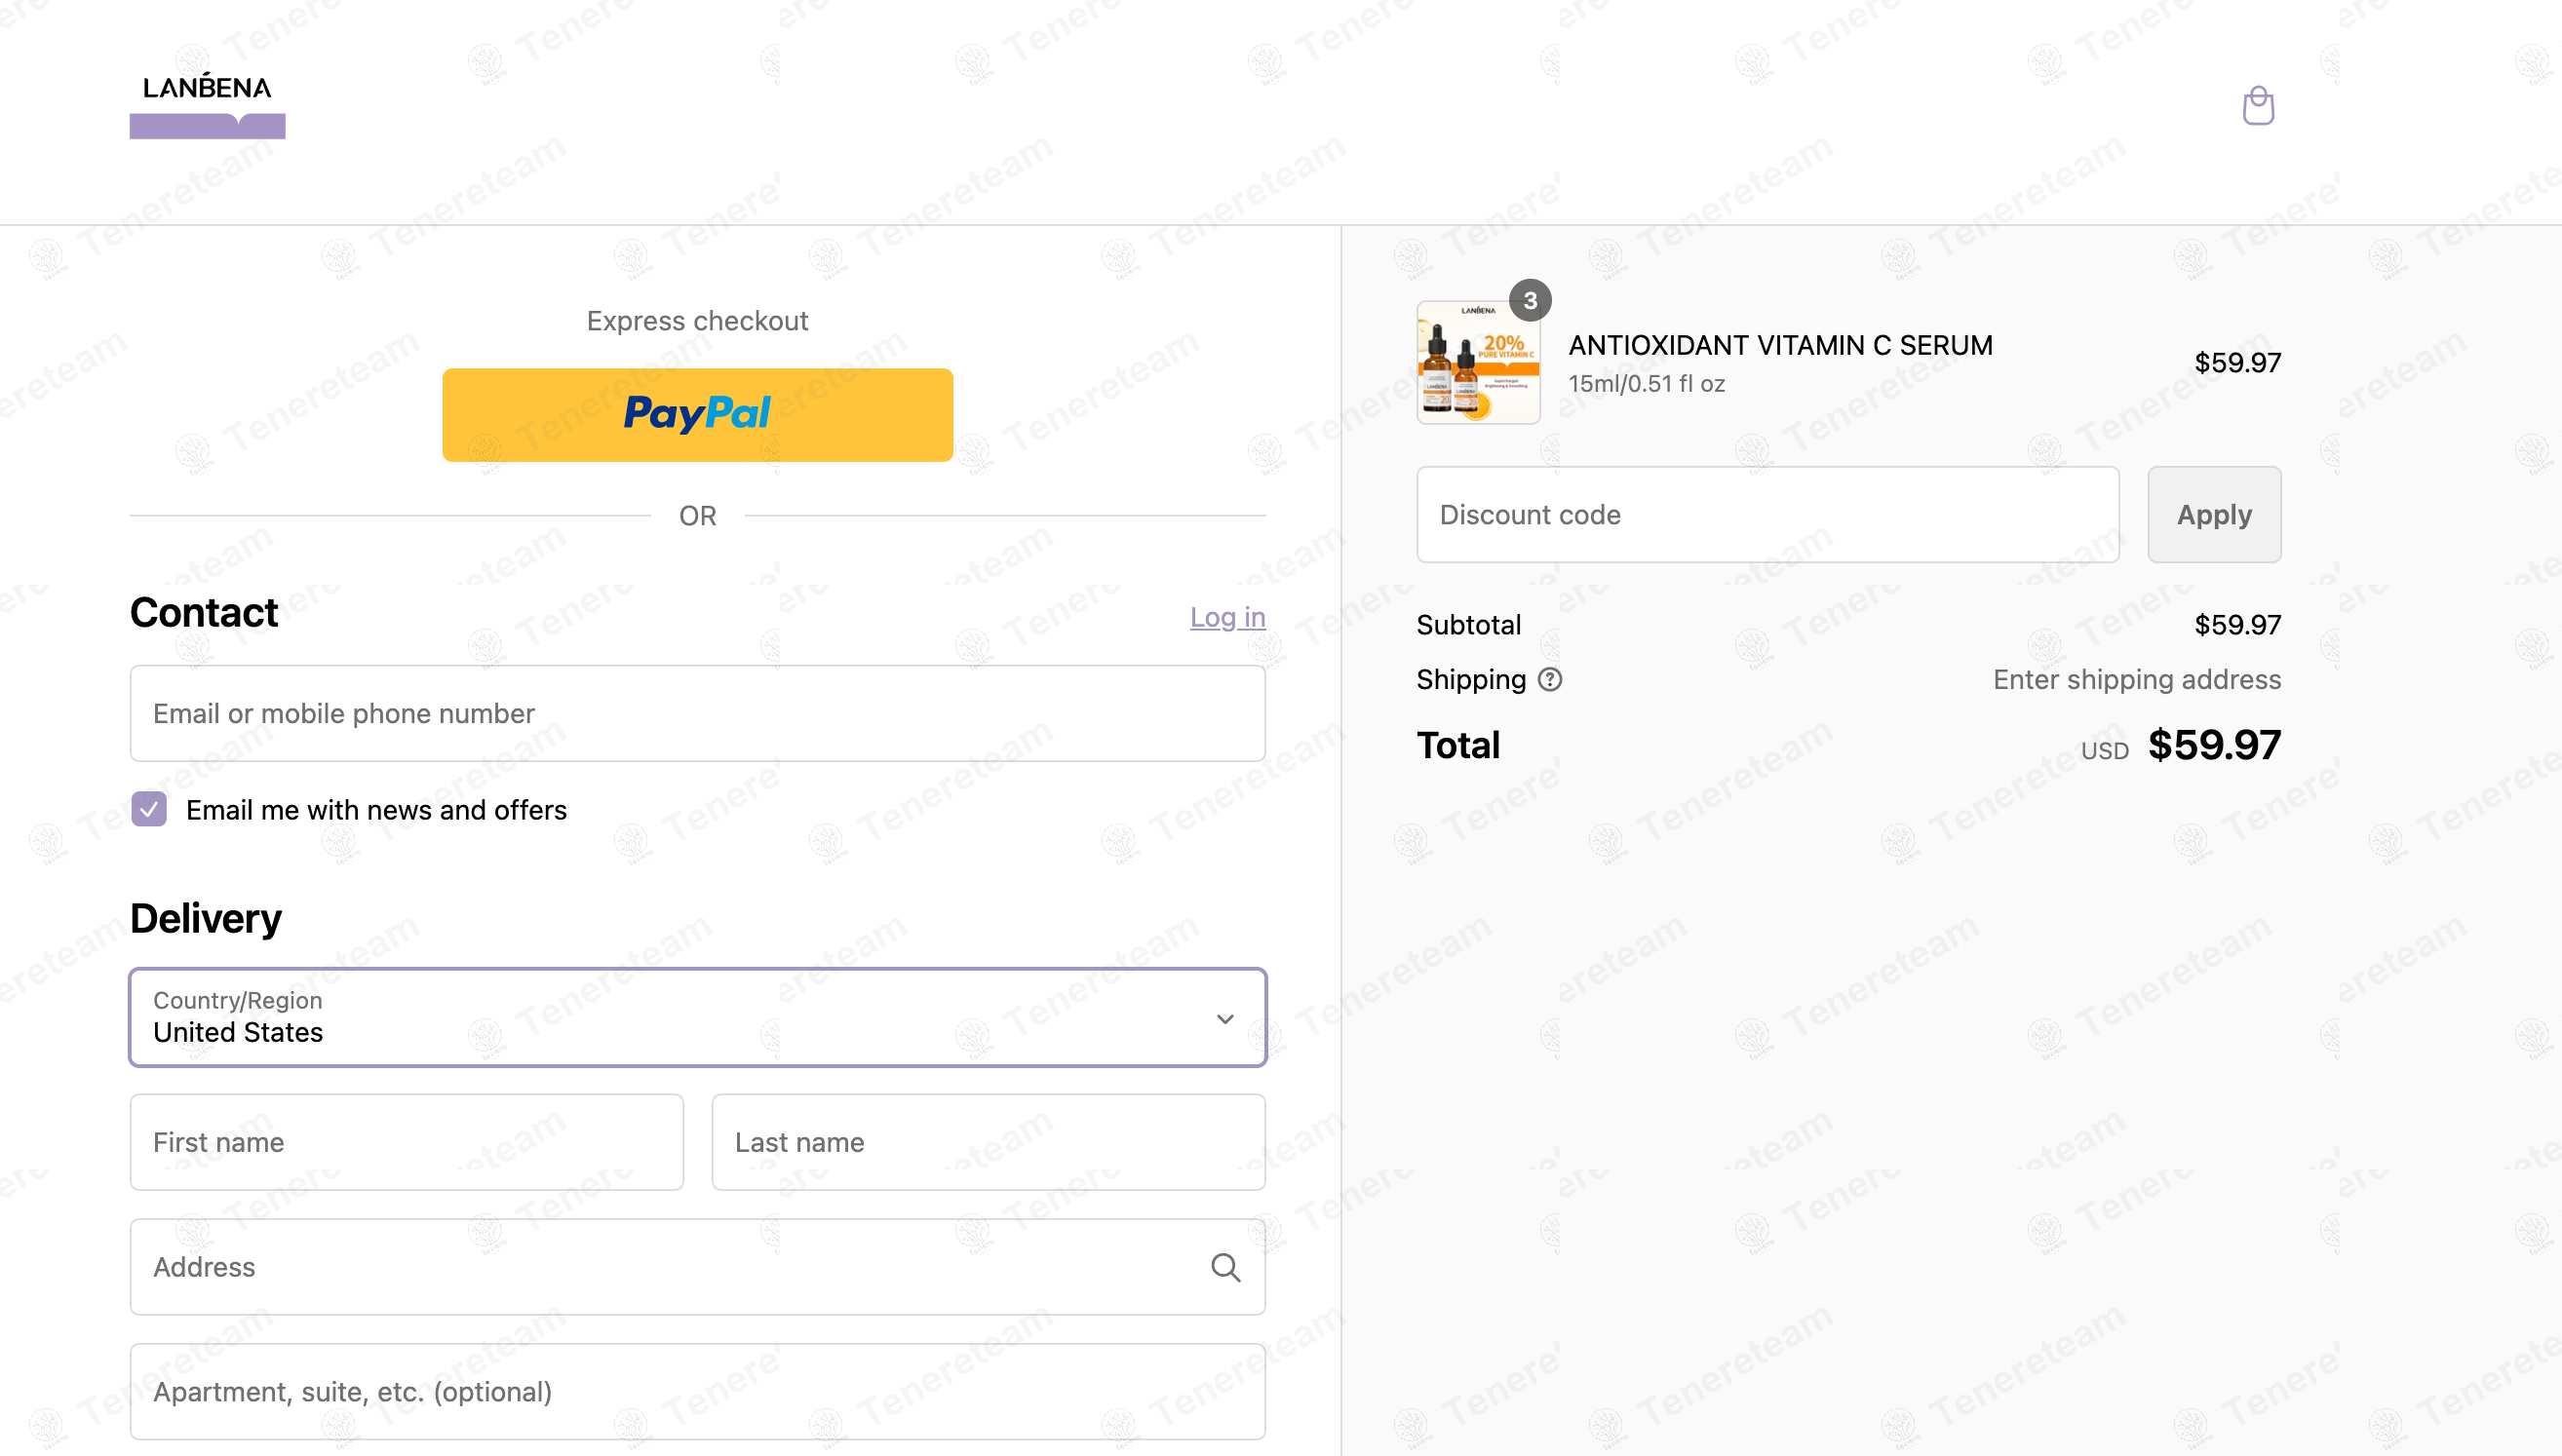The height and width of the screenshot is (1456, 2562).
Task: Click the Antioxidant Vitamin C Serum title
Action: (x=1780, y=345)
